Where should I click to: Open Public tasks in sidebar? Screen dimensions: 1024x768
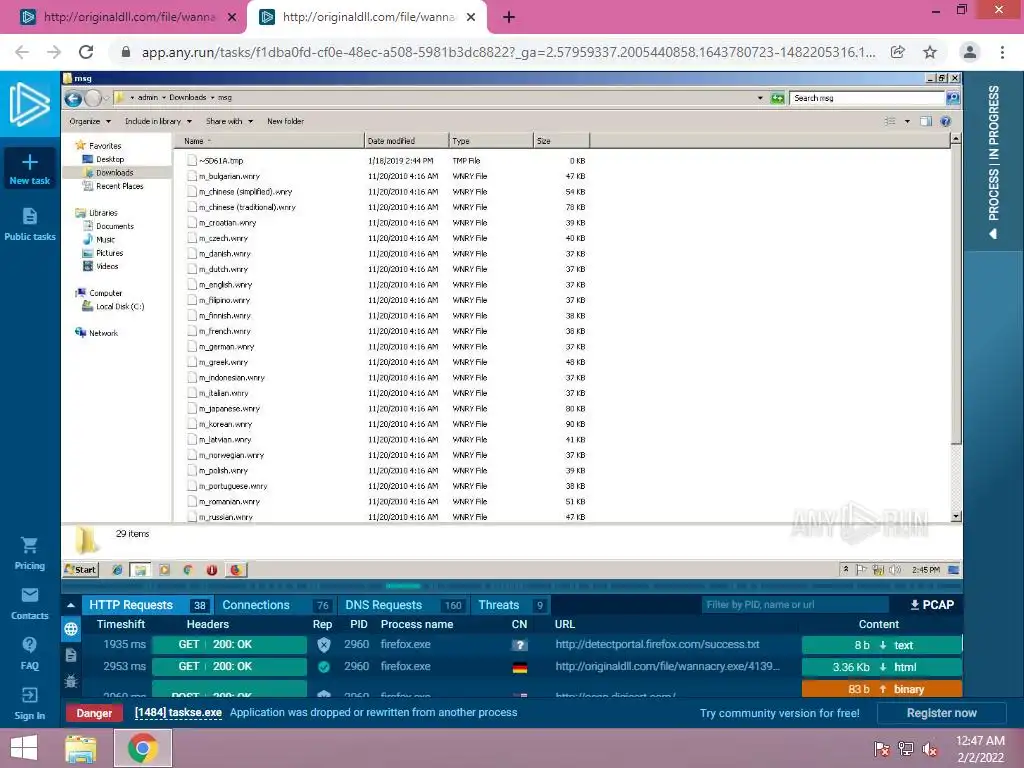(x=29, y=224)
